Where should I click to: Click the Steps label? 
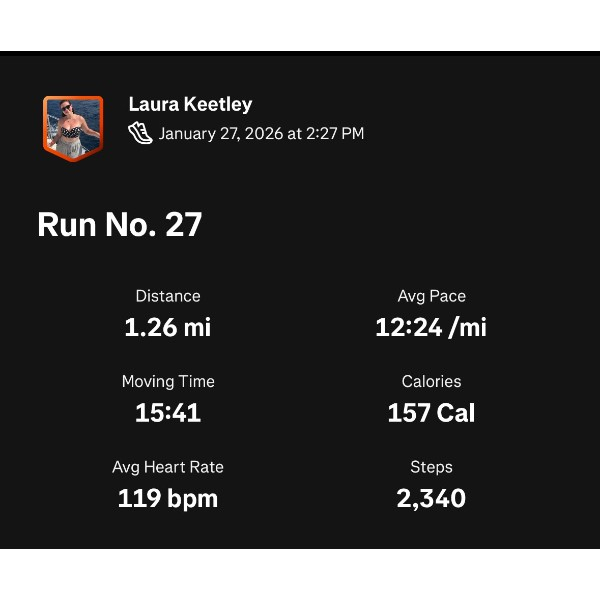coord(431,467)
